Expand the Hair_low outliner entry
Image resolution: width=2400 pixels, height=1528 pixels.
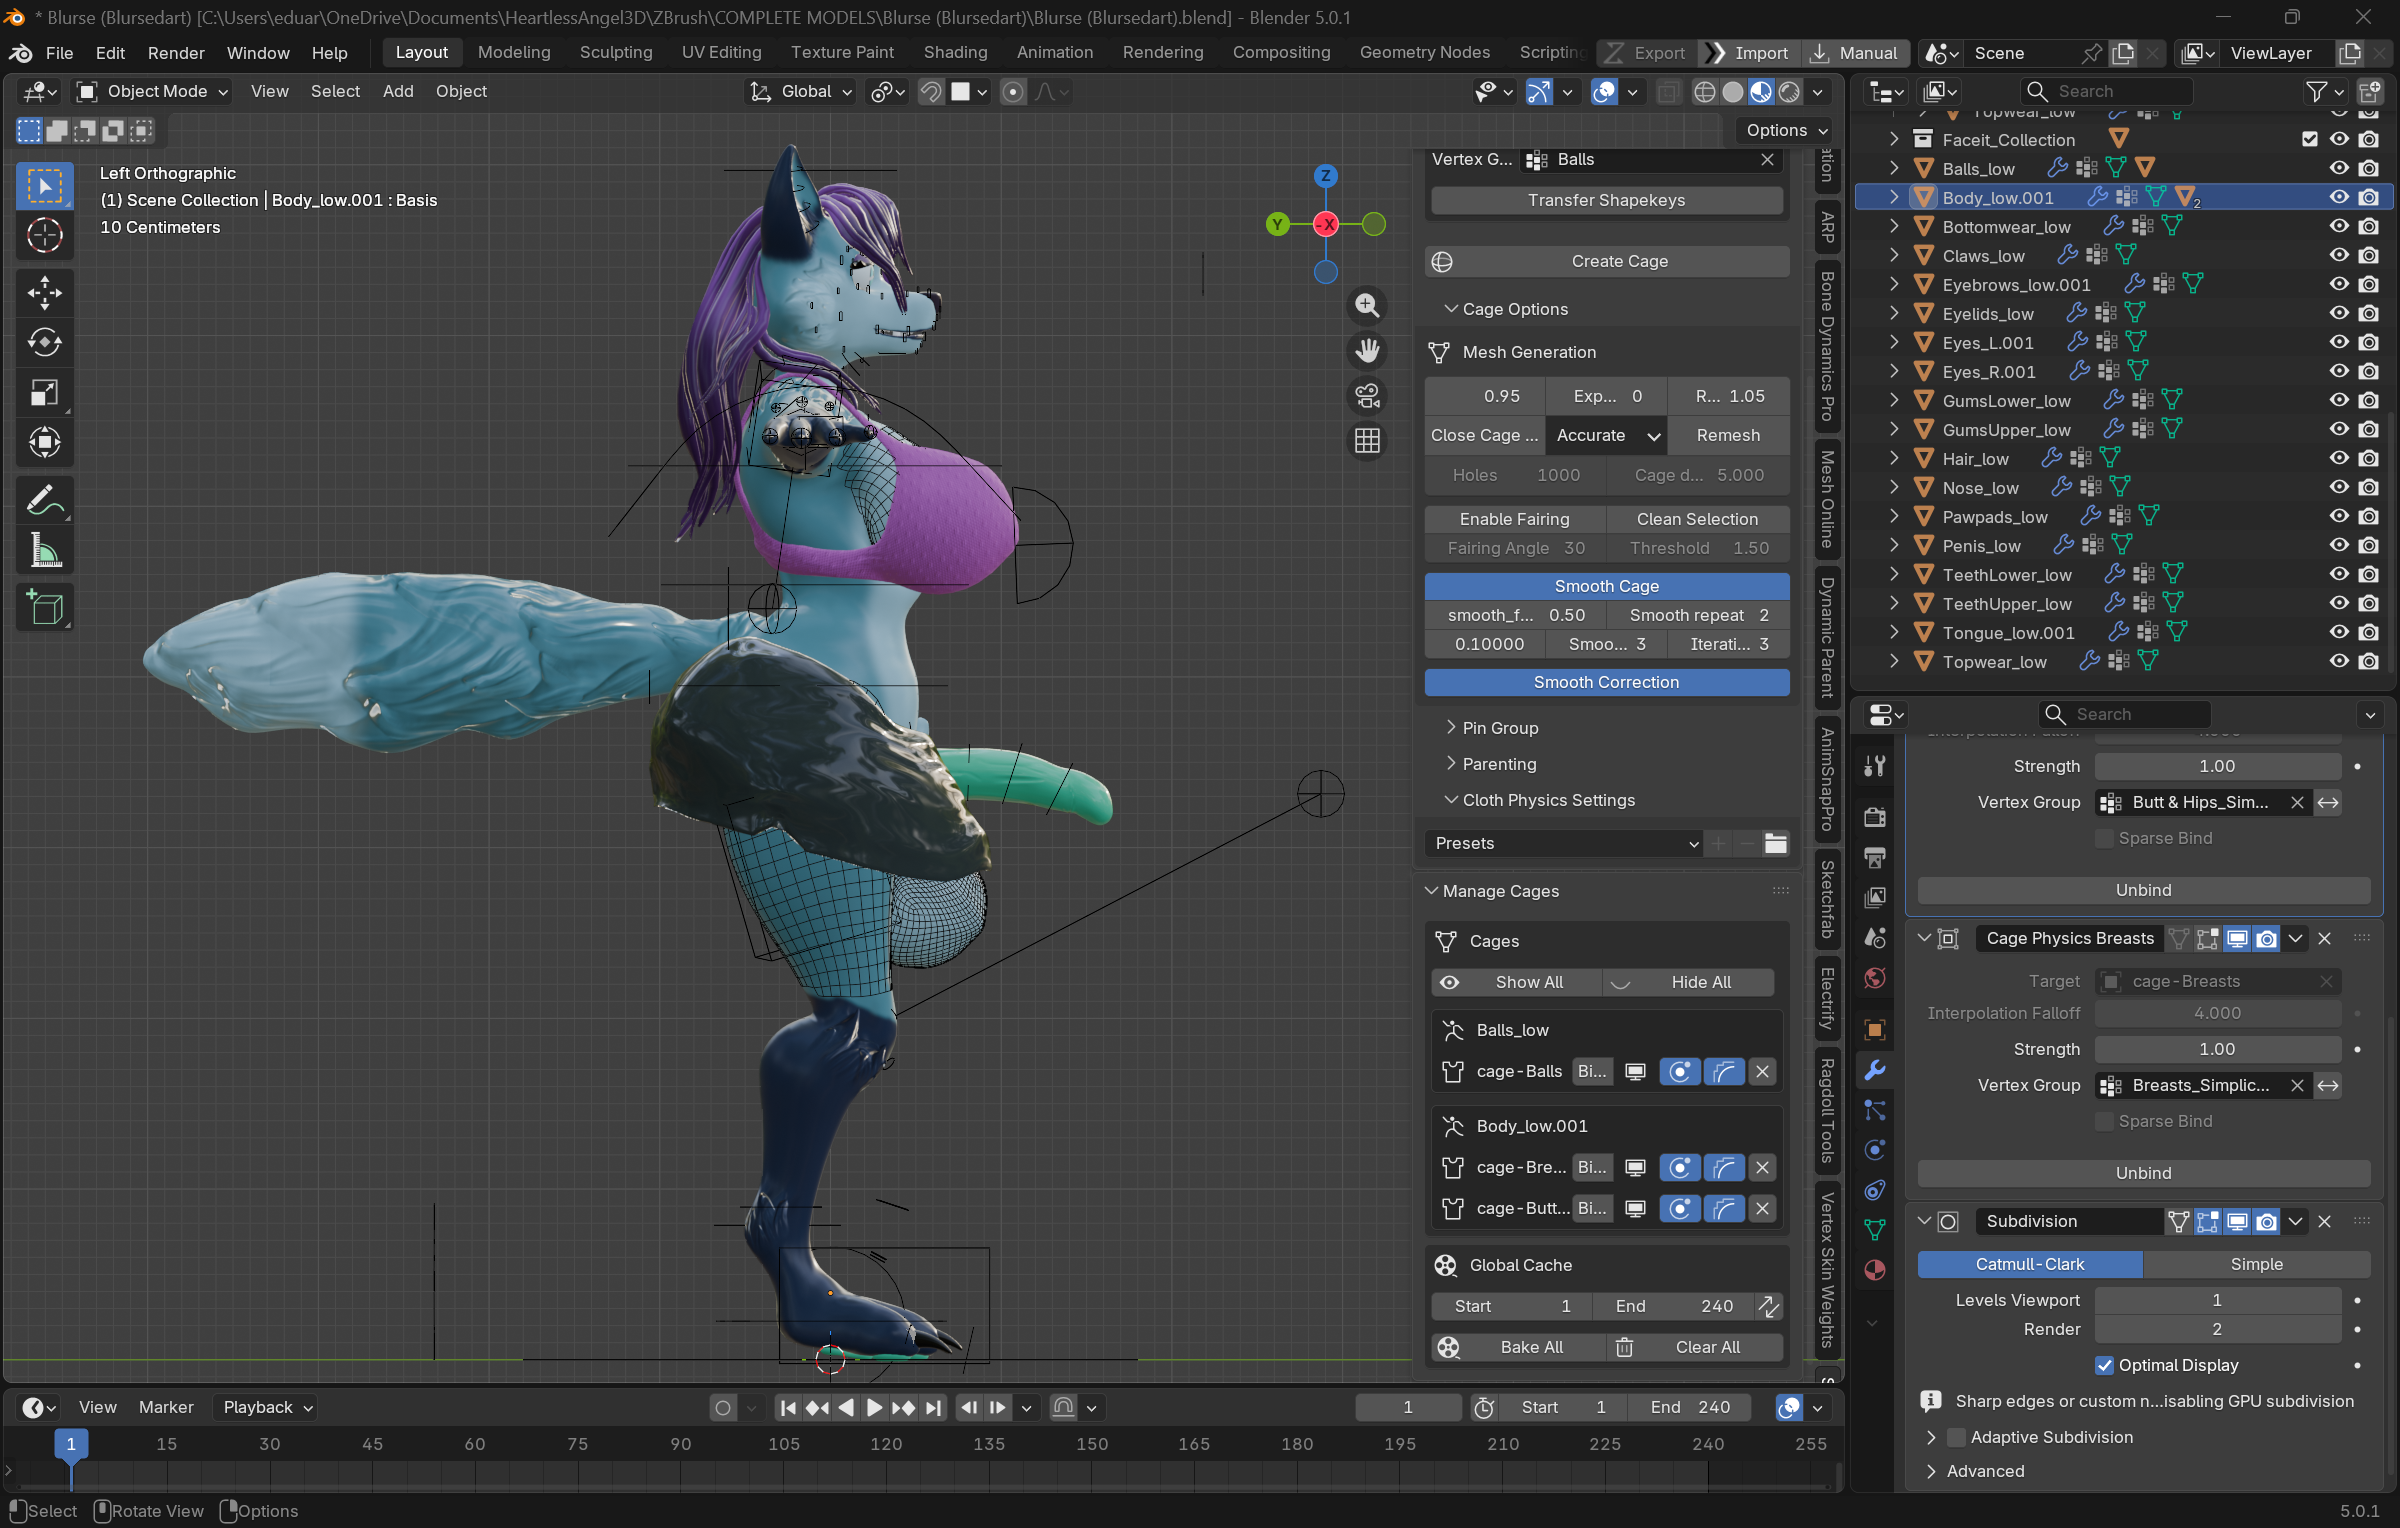click(1894, 458)
